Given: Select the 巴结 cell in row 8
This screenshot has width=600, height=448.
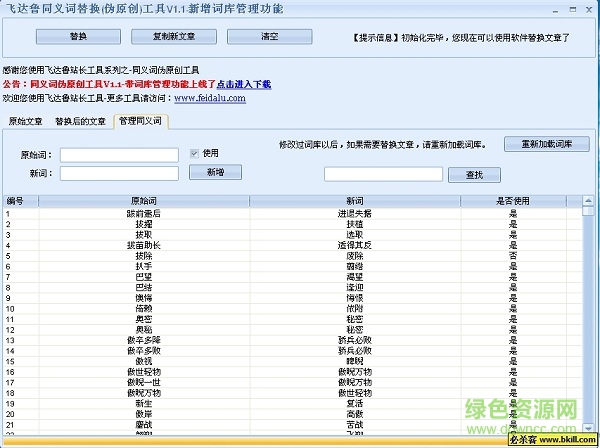Looking at the screenshot, I should [144, 287].
